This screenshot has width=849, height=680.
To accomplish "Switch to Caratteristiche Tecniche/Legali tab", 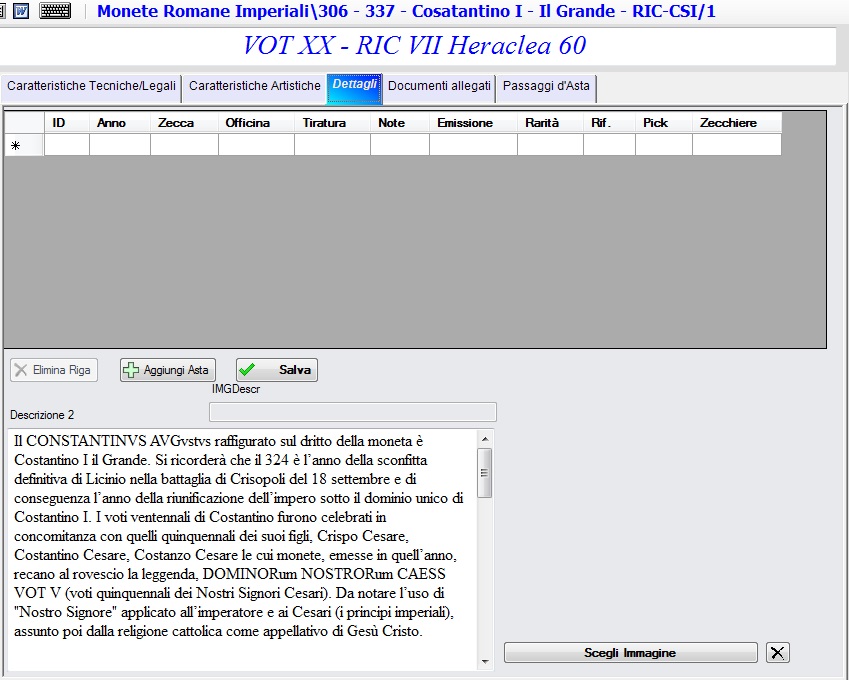I will [91, 88].
